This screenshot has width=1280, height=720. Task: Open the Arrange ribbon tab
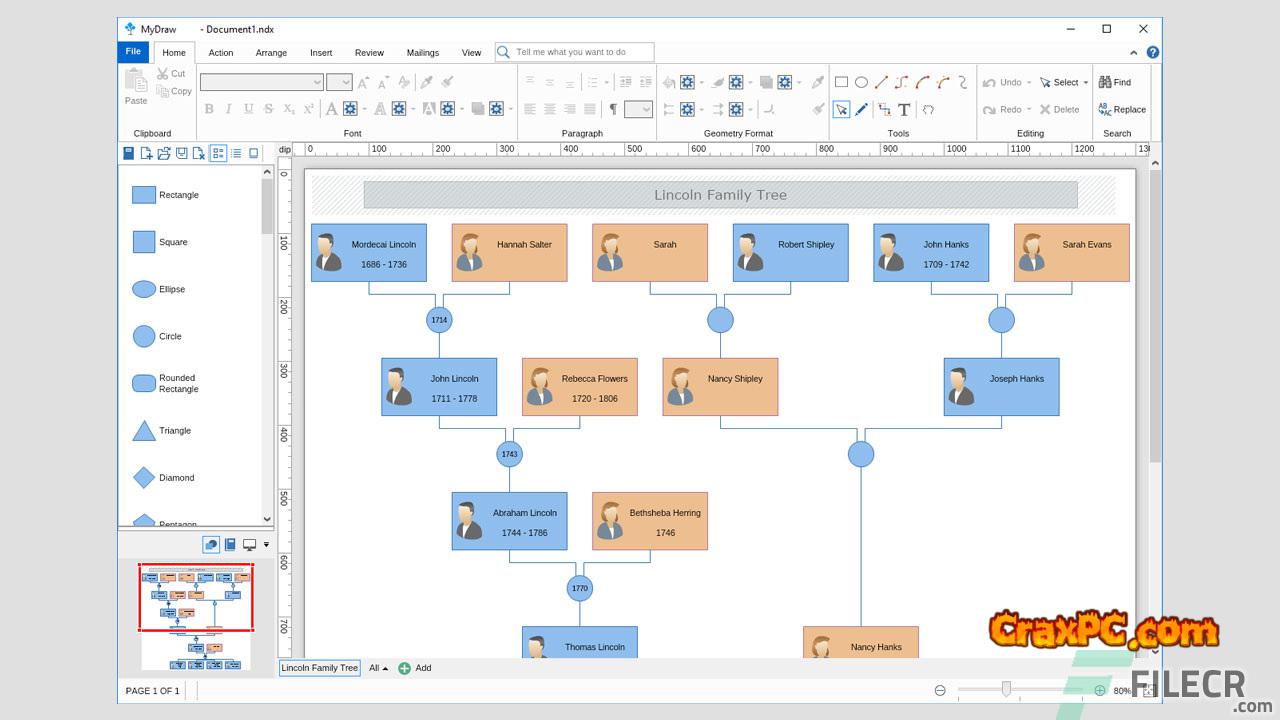tap(271, 53)
